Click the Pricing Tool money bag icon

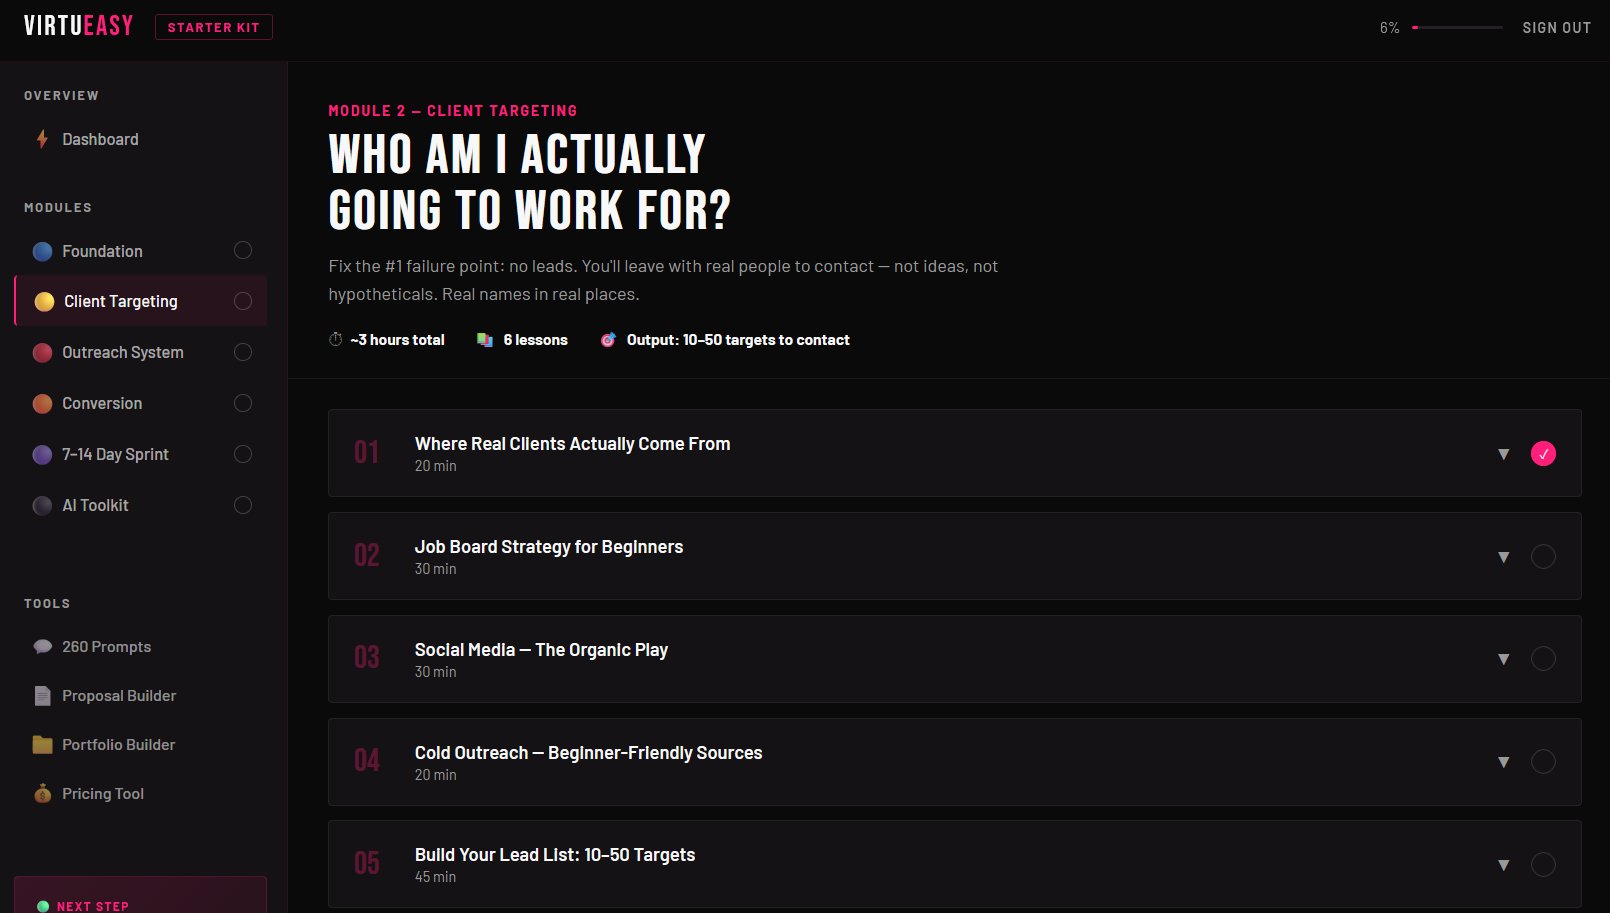coord(42,793)
